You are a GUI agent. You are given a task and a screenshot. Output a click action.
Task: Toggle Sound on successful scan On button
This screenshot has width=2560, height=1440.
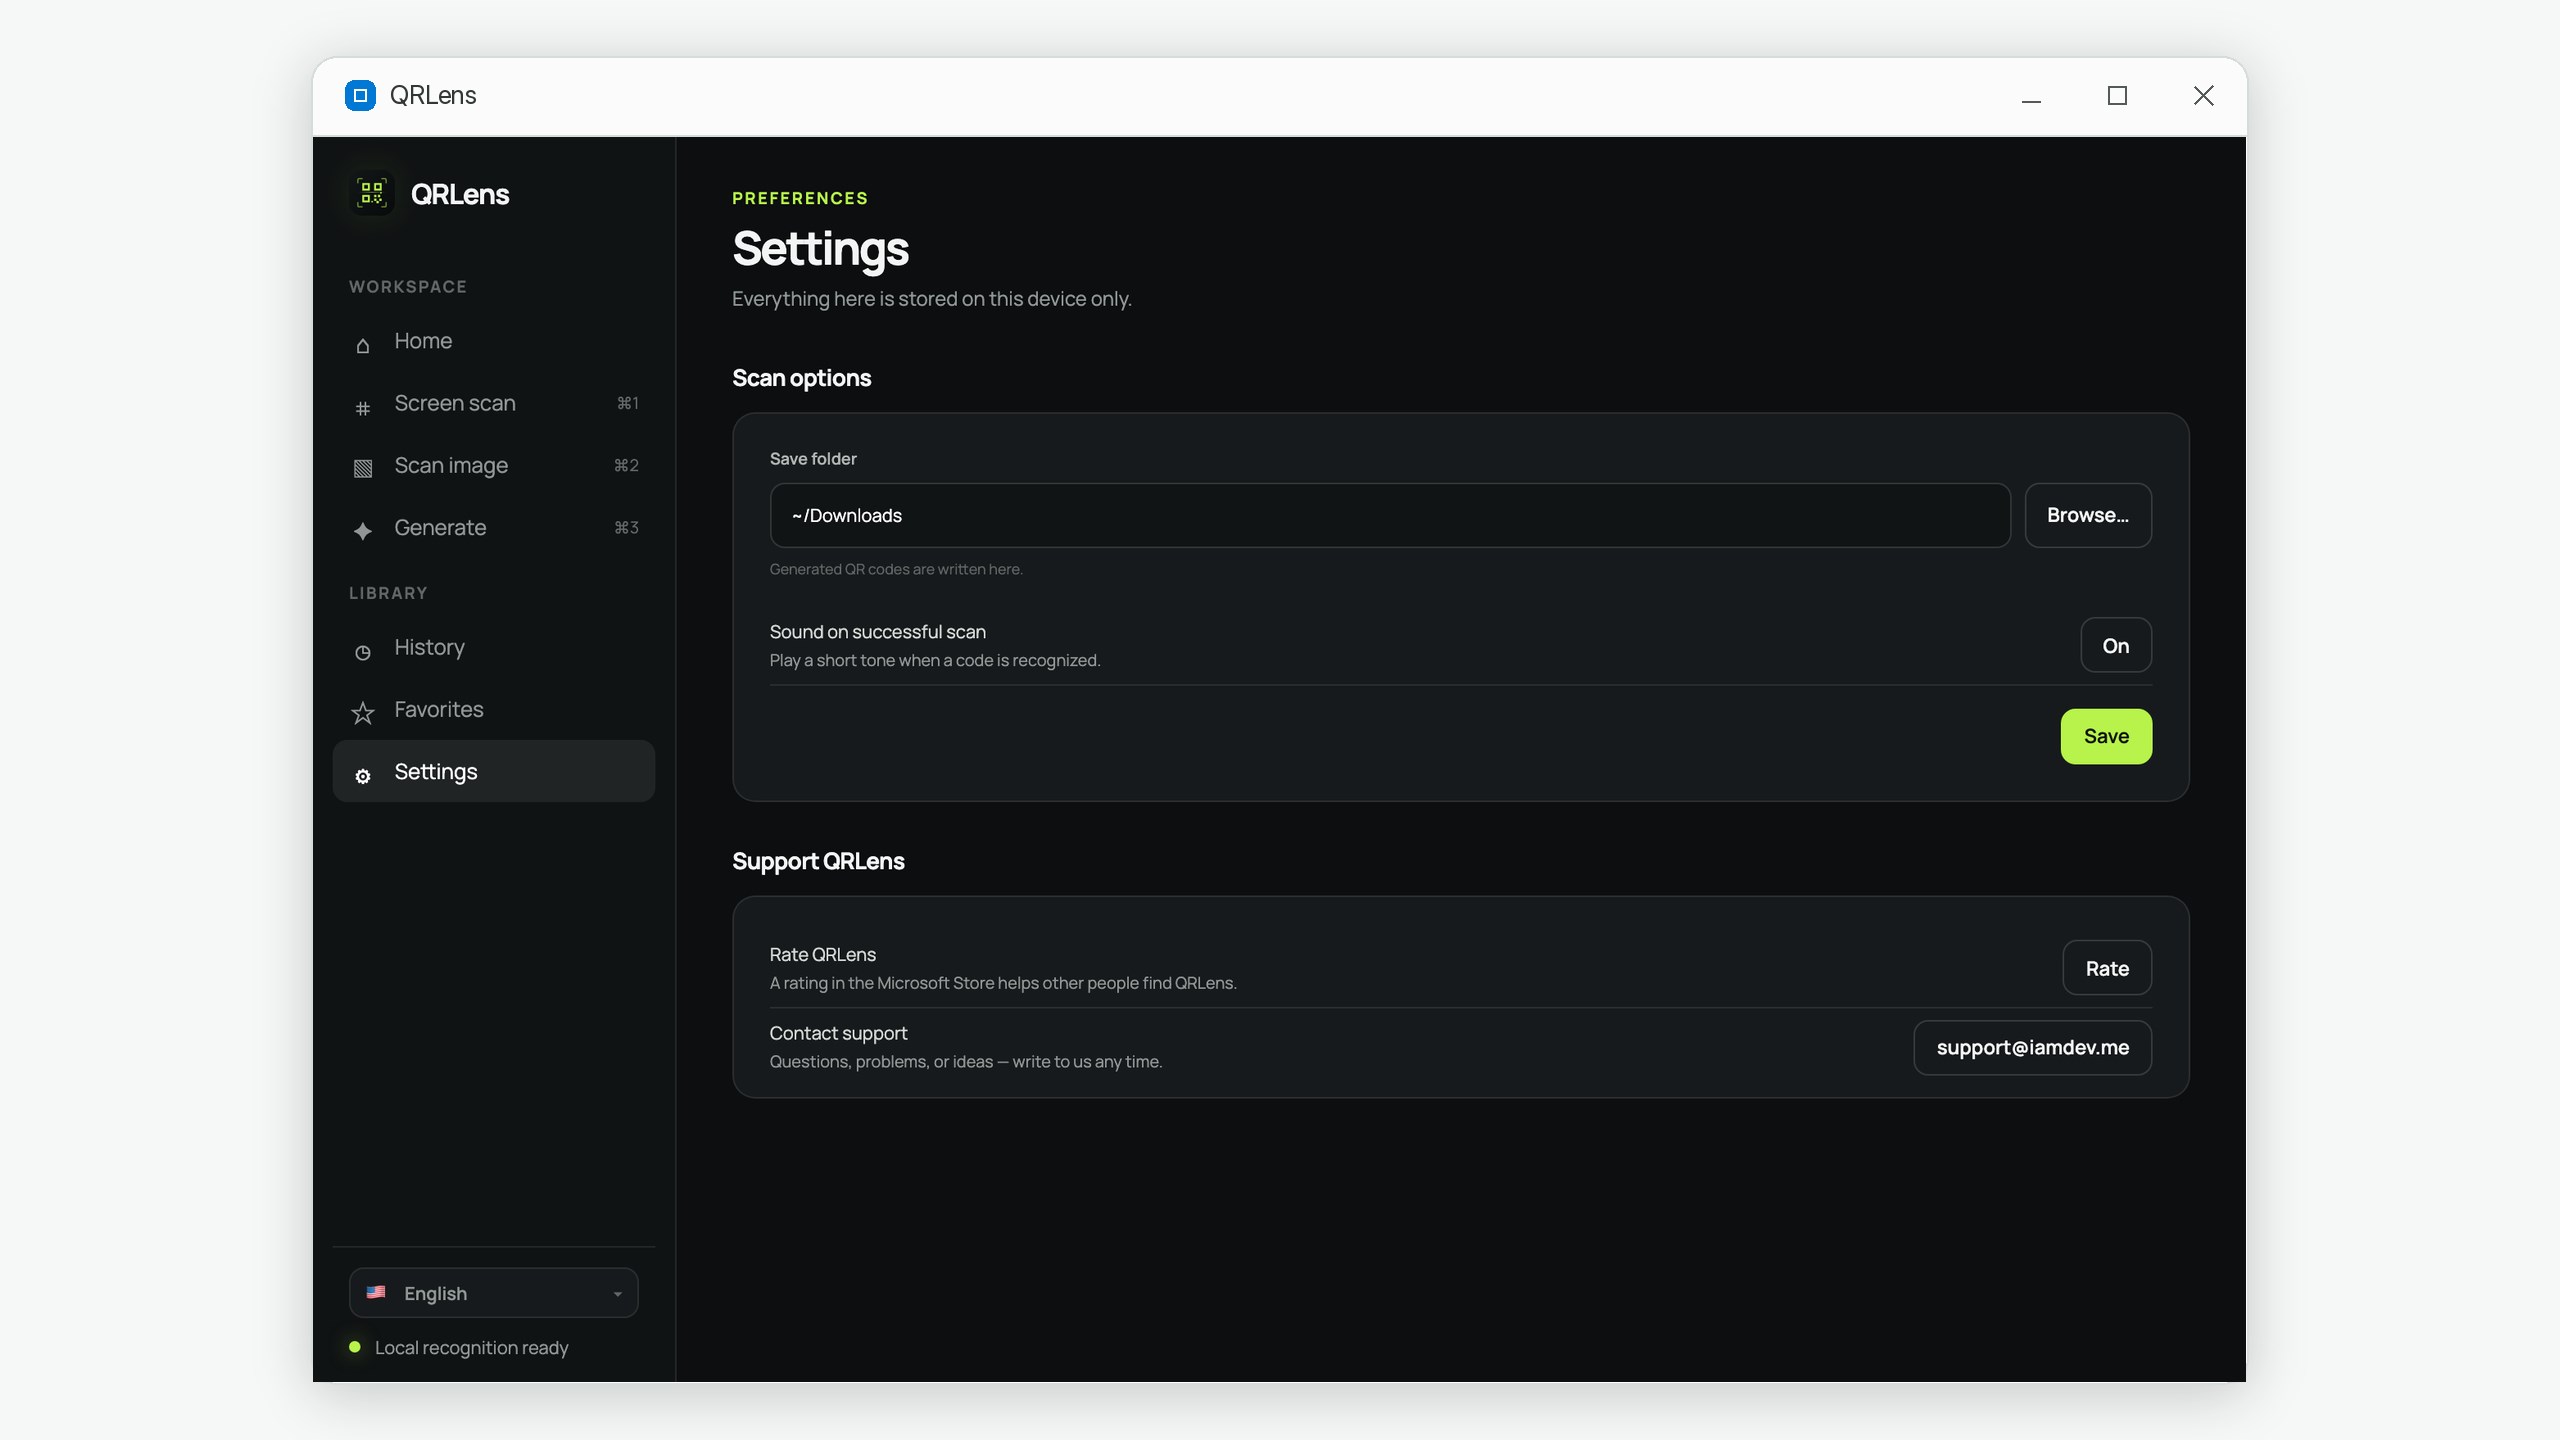(x=2116, y=645)
